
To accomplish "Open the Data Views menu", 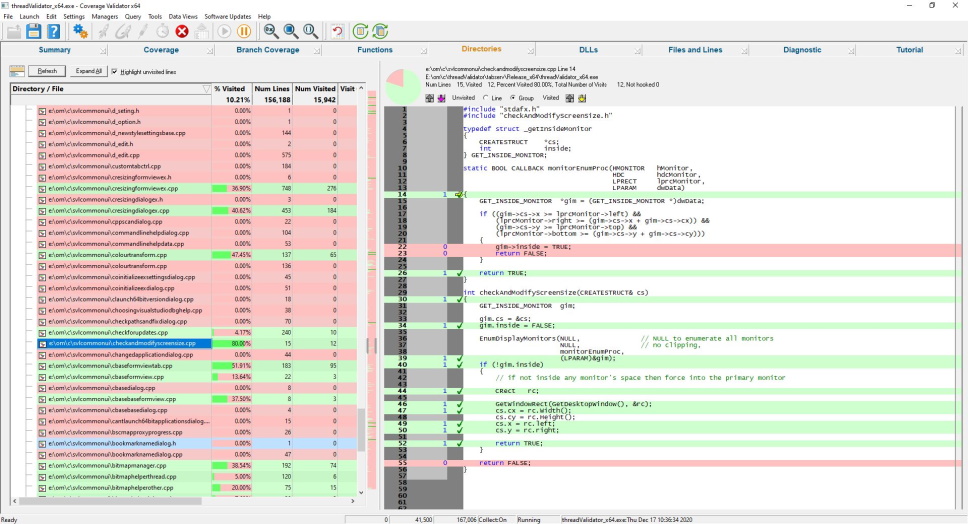I will (183, 17).
